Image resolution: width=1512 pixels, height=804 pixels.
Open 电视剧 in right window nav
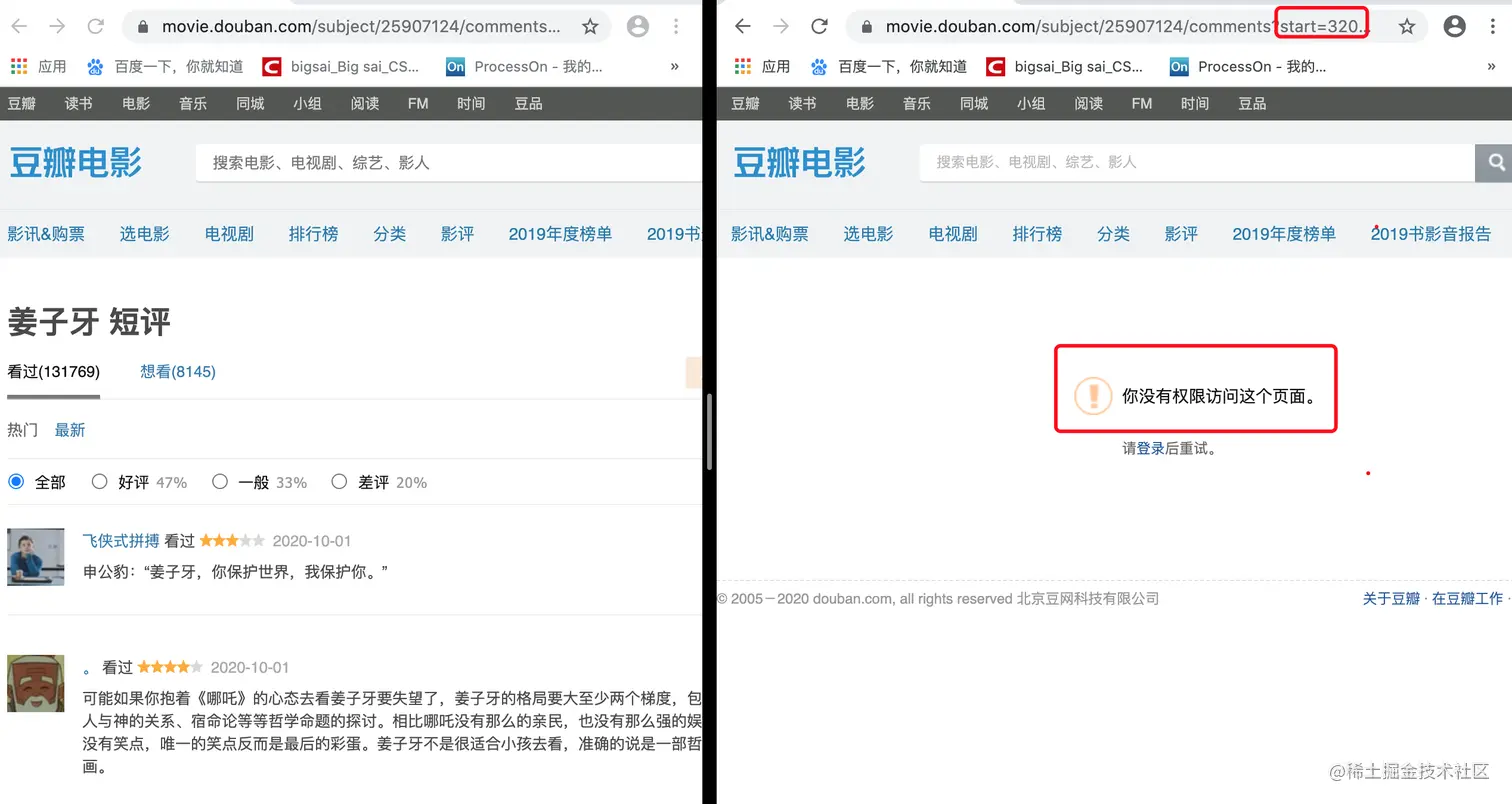[953, 234]
